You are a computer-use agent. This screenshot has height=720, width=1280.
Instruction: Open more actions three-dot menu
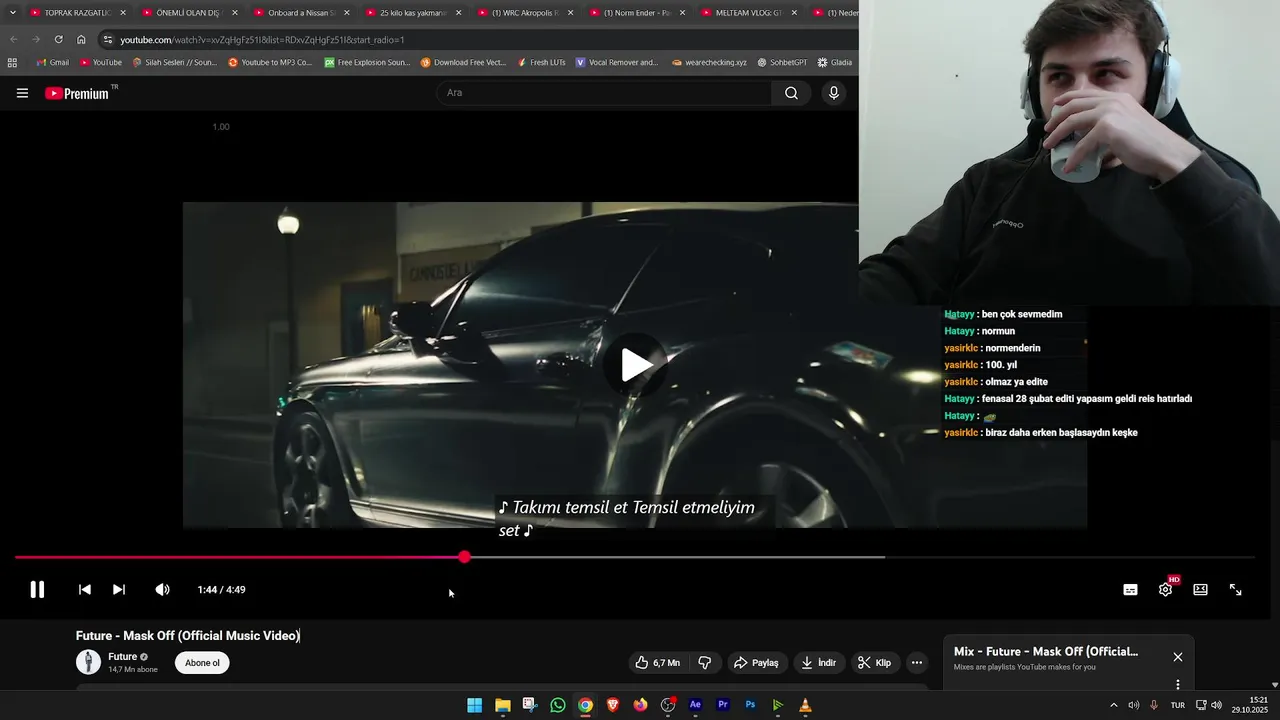[917, 663]
